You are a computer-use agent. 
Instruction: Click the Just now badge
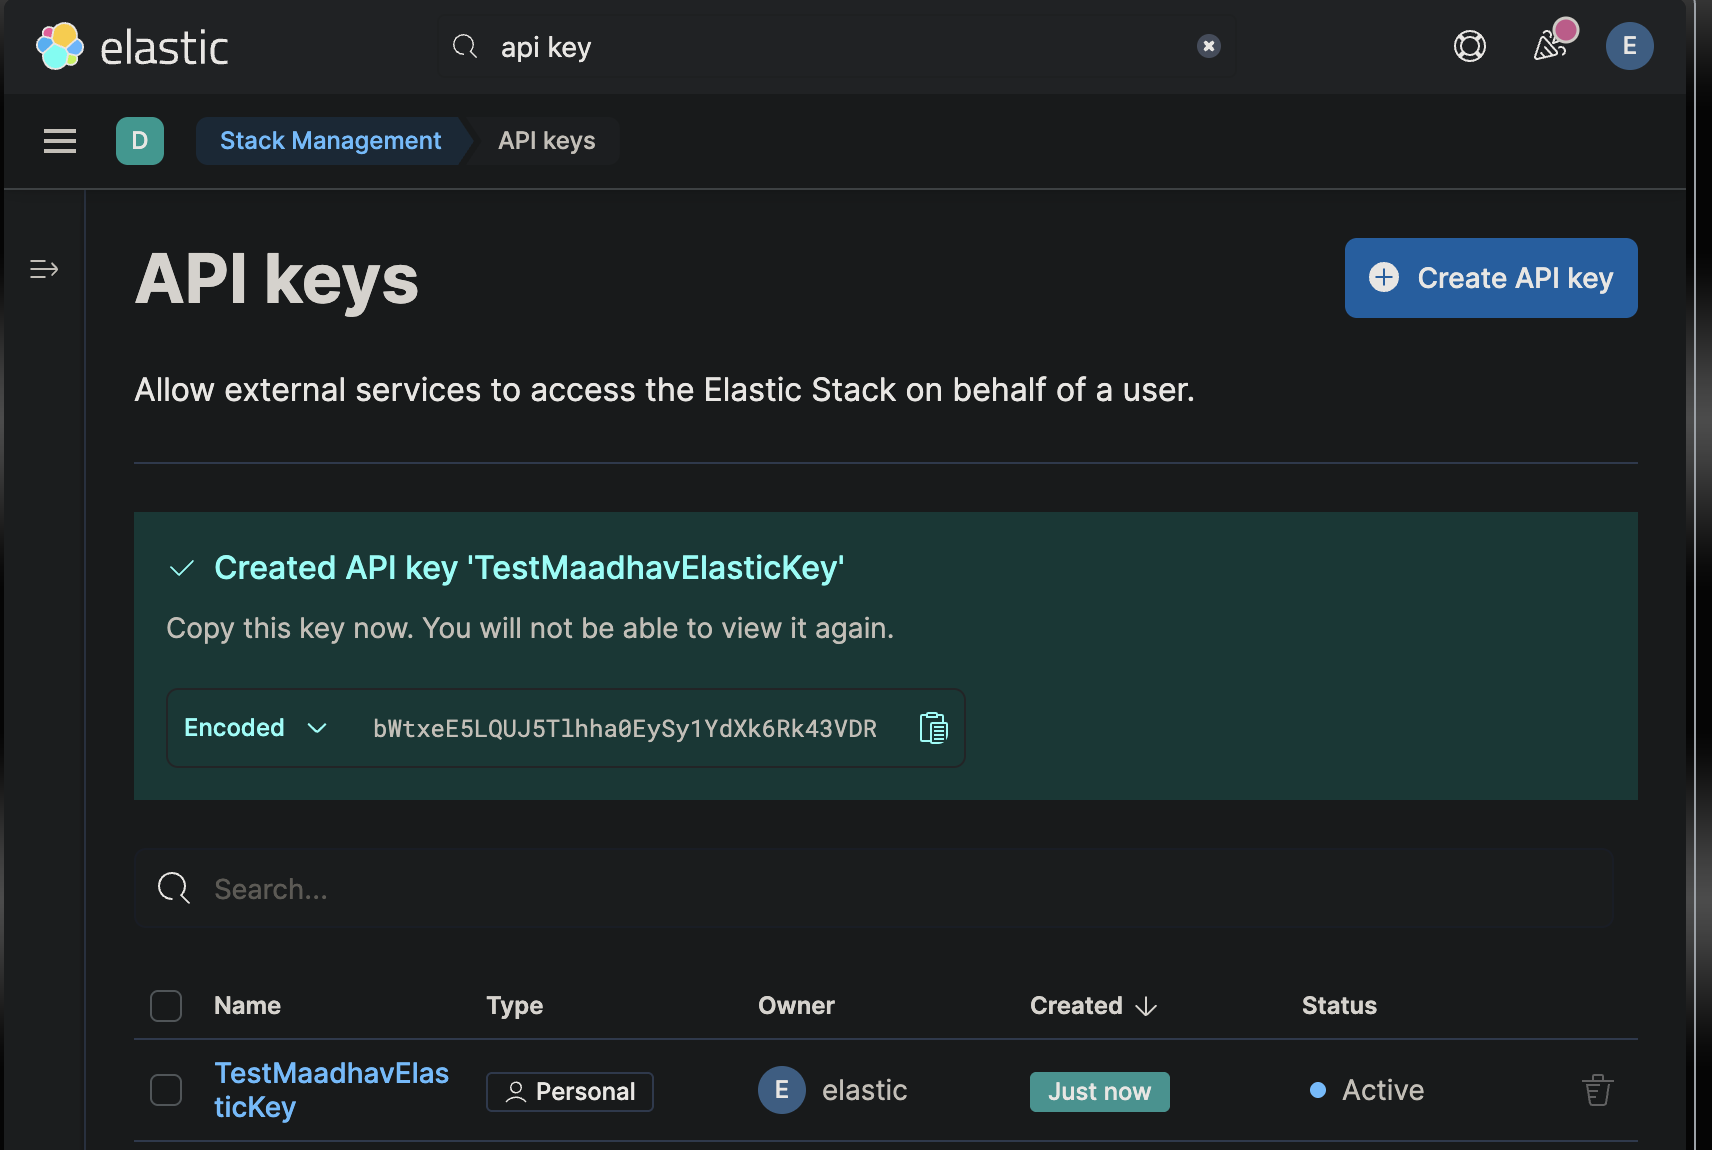[1099, 1092]
